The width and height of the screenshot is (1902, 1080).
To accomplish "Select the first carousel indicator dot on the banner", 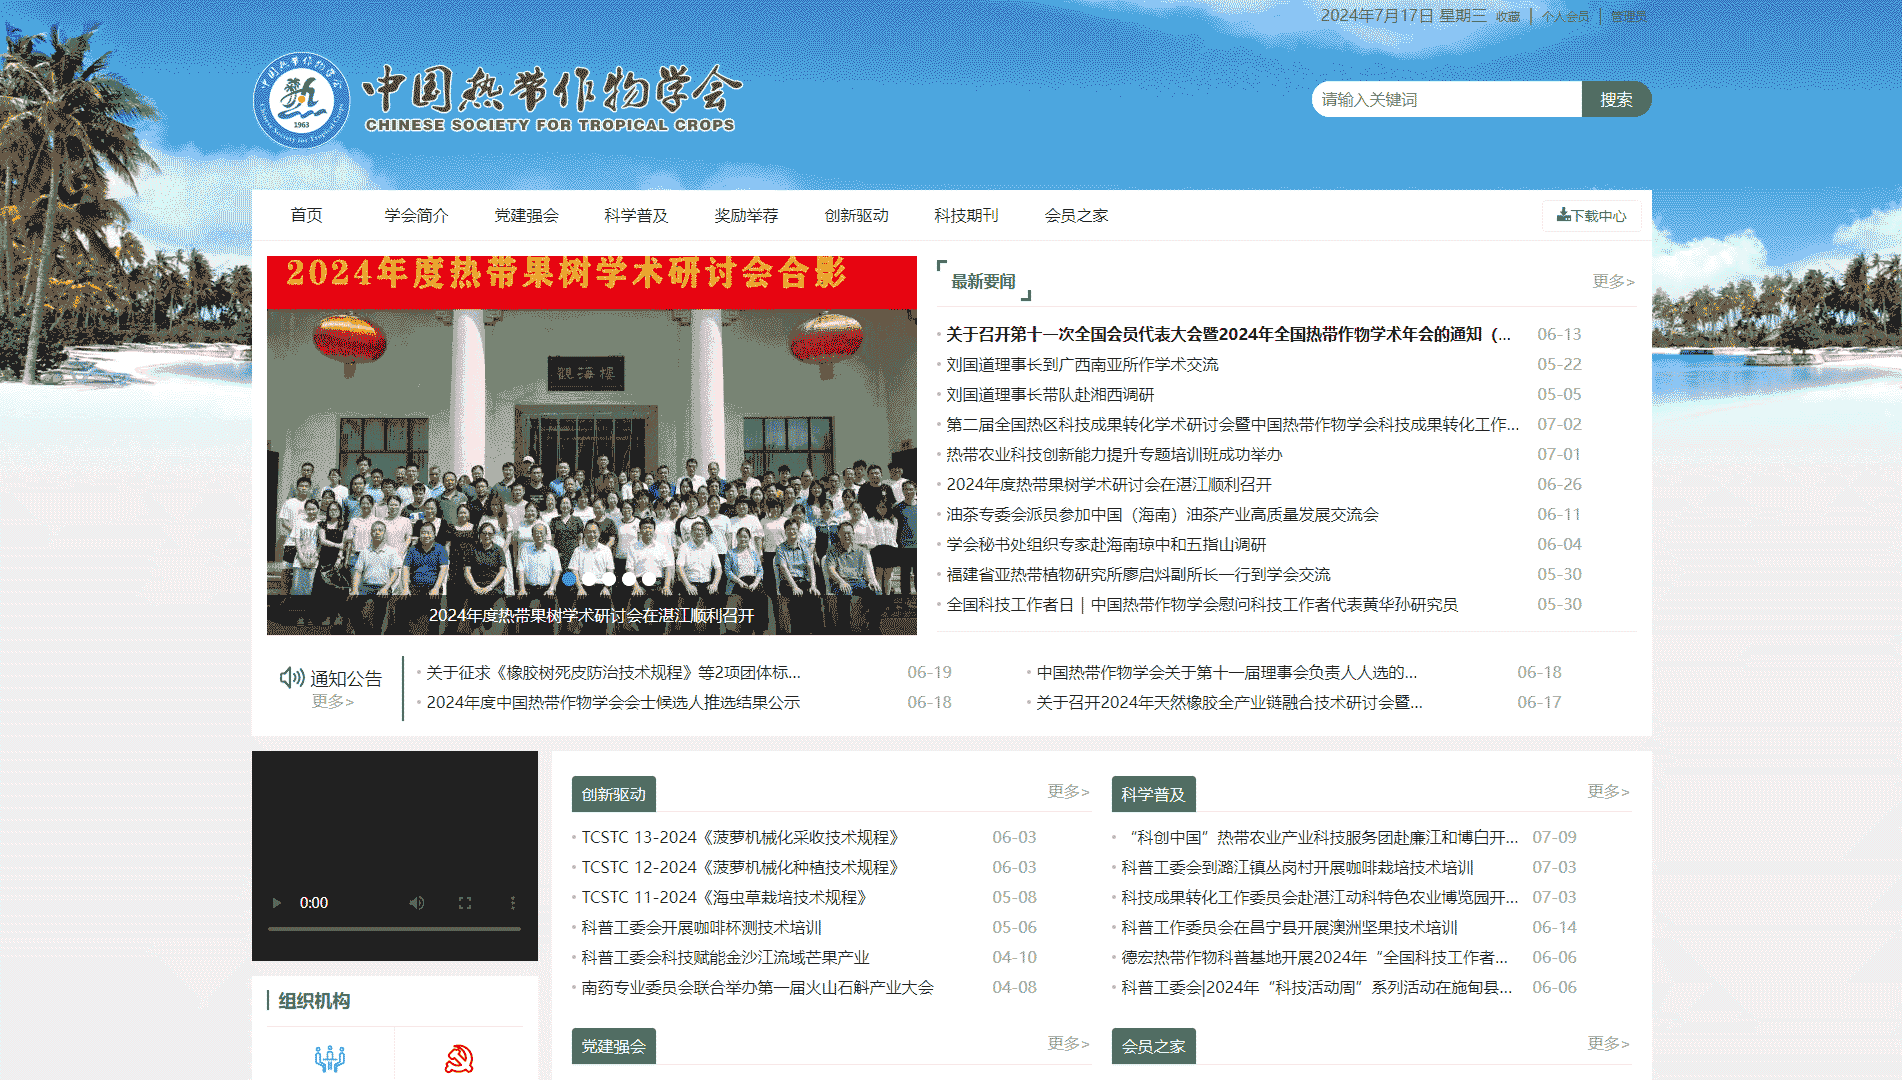I will click(x=570, y=579).
